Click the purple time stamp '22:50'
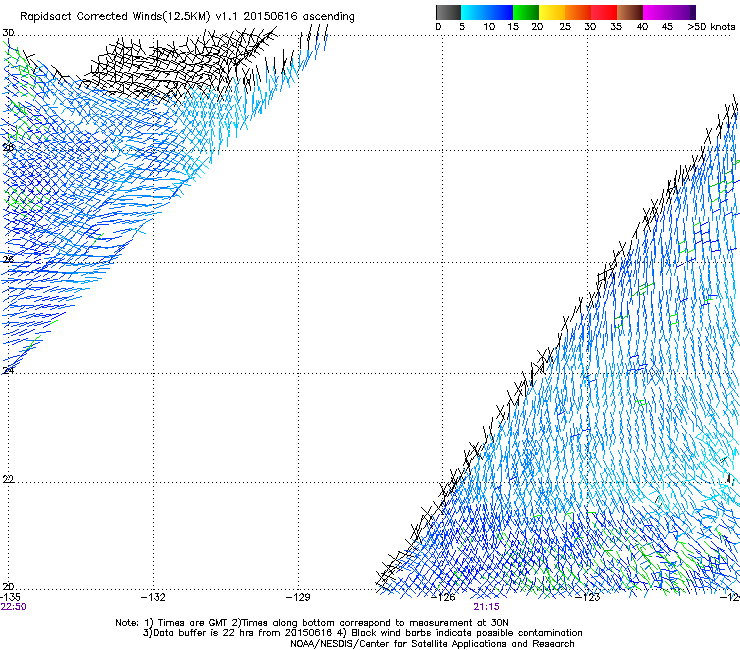 pos(13,607)
